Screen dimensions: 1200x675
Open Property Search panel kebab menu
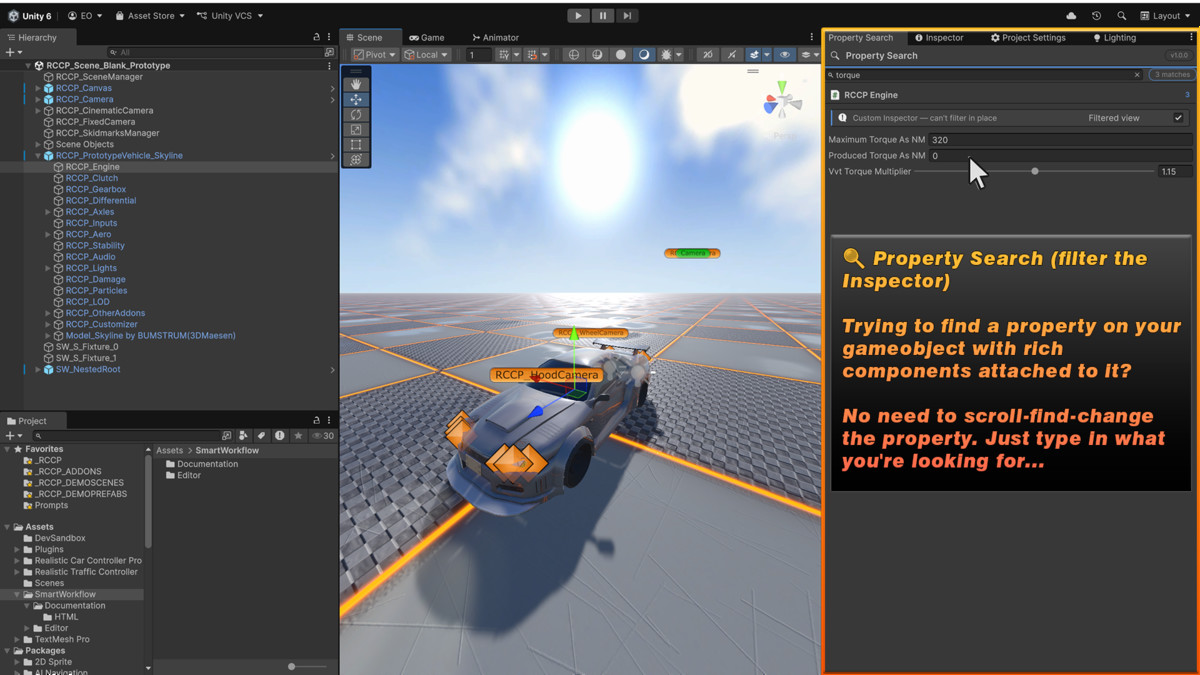tap(1191, 37)
